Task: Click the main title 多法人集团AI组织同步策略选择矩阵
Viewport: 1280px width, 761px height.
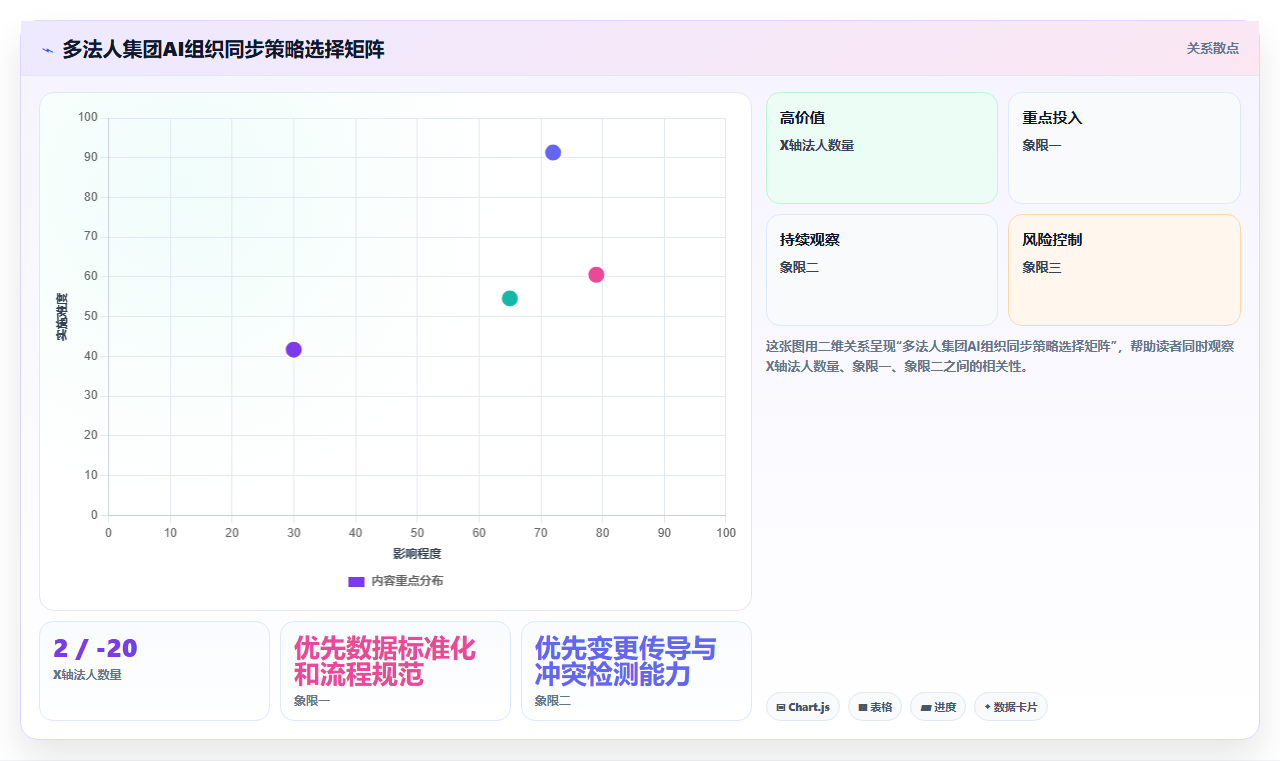Action: tap(223, 49)
